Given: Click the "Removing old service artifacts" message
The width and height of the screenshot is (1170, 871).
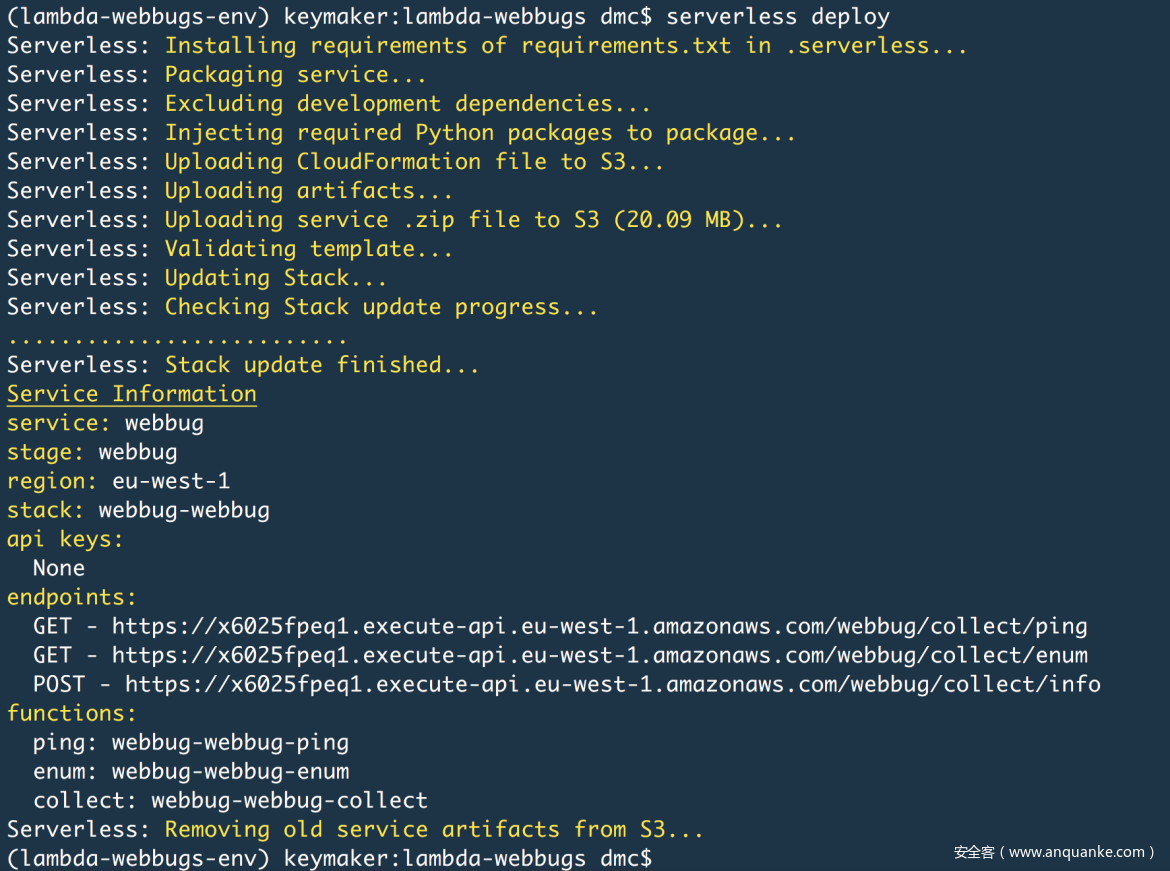Looking at the screenshot, I should coord(434,829).
